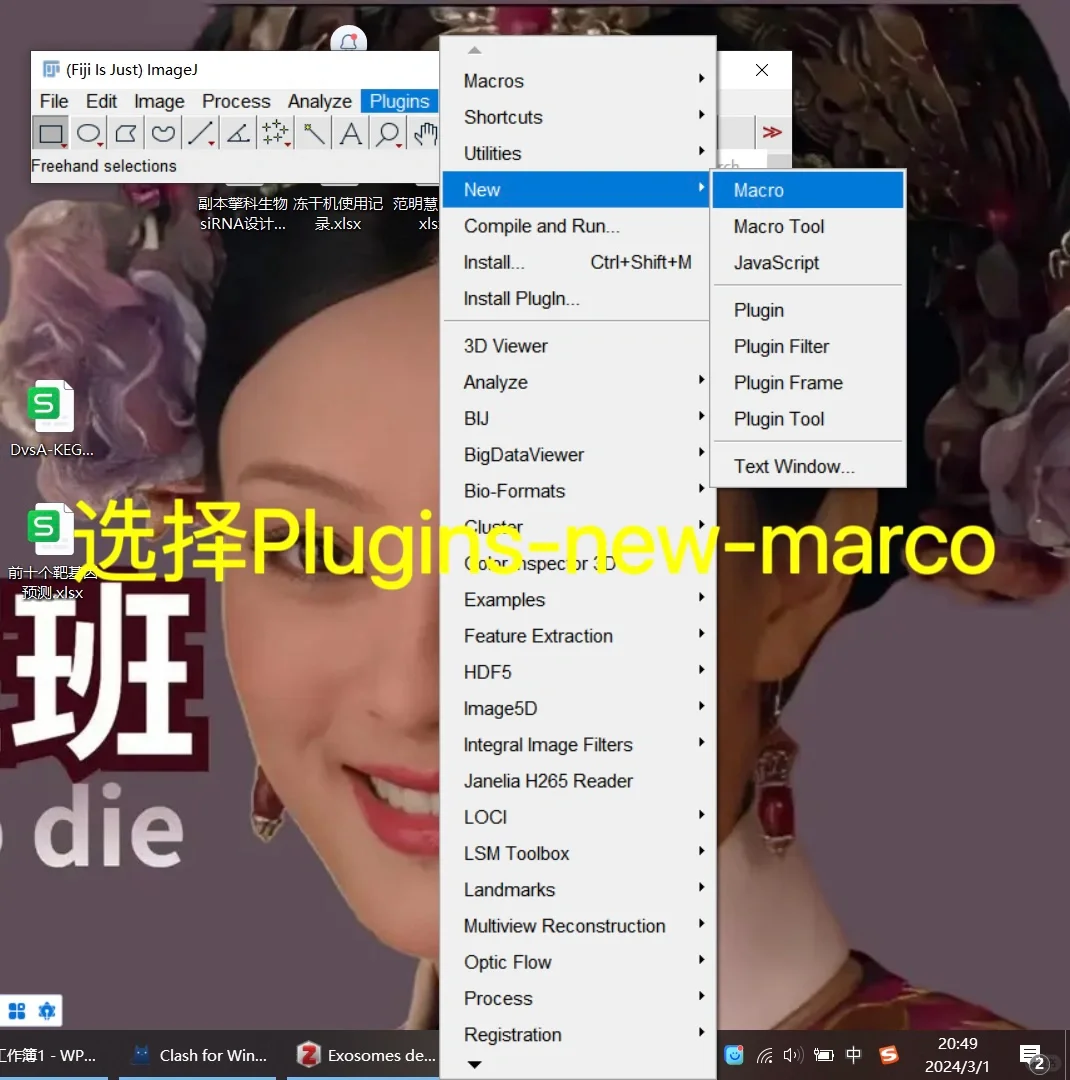Select the Text tool
Image resolution: width=1070 pixels, height=1080 pixels.
(350, 132)
